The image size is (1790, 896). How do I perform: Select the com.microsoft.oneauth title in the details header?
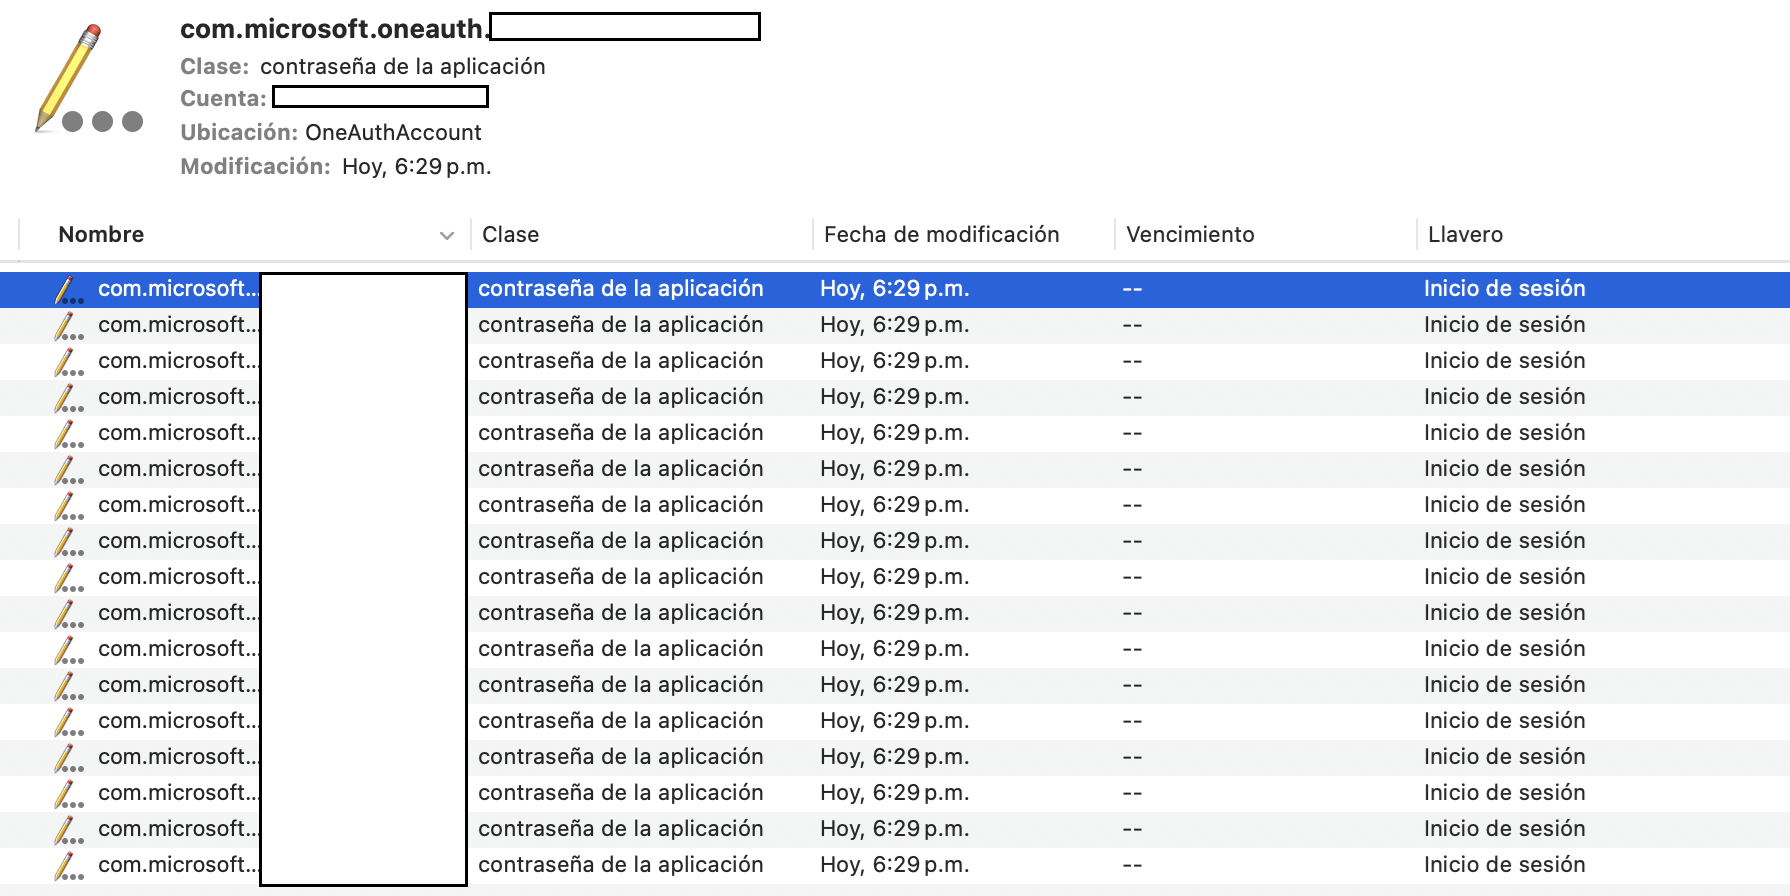tap(335, 29)
